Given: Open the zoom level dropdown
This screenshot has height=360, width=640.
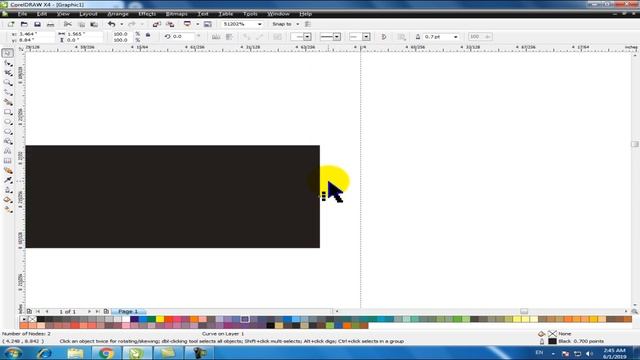Looking at the screenshot, I should click(260, 24).
